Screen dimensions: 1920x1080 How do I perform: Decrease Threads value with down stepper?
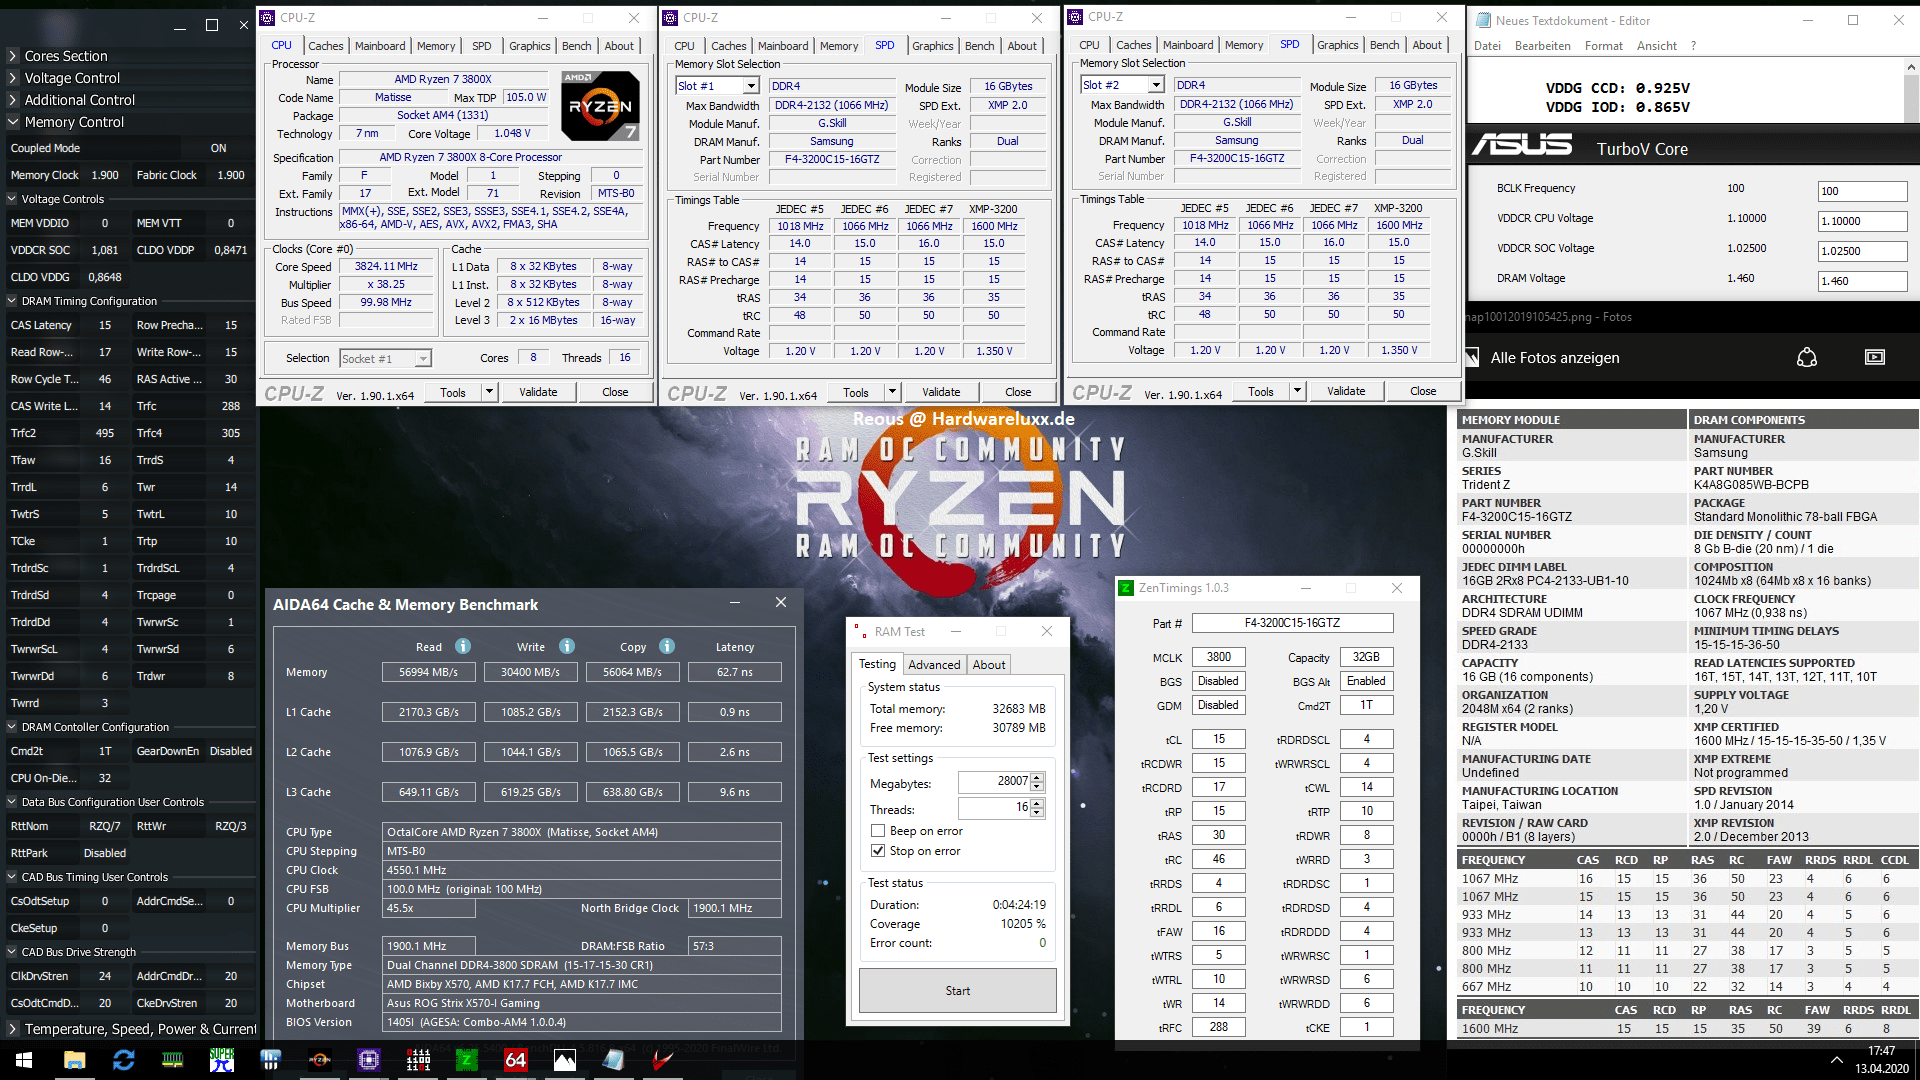[x=1037, y=811]
